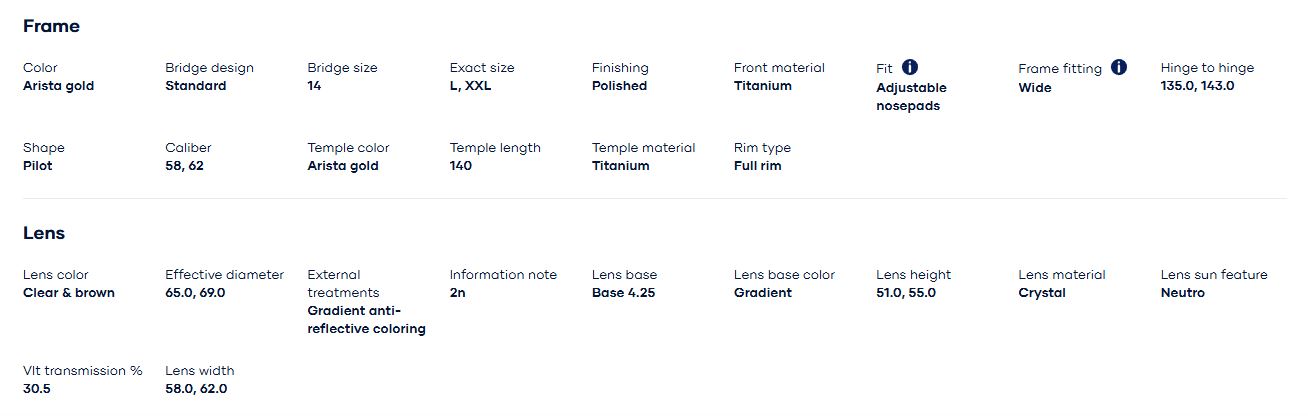Click the Pilot shape value
The width and height of the screenshot is (1308, 416).
[x=37, y=166]
